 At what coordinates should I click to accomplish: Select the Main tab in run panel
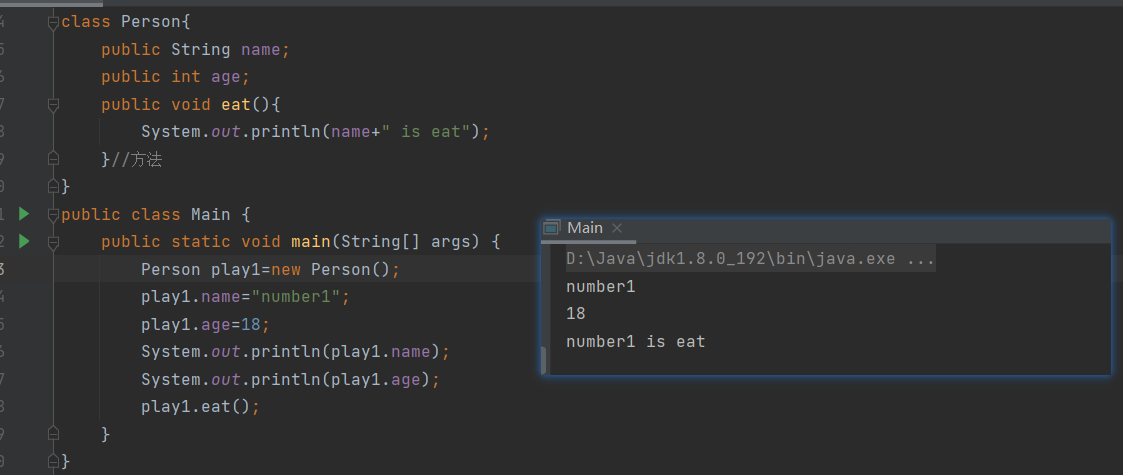[x=584, y=228]
